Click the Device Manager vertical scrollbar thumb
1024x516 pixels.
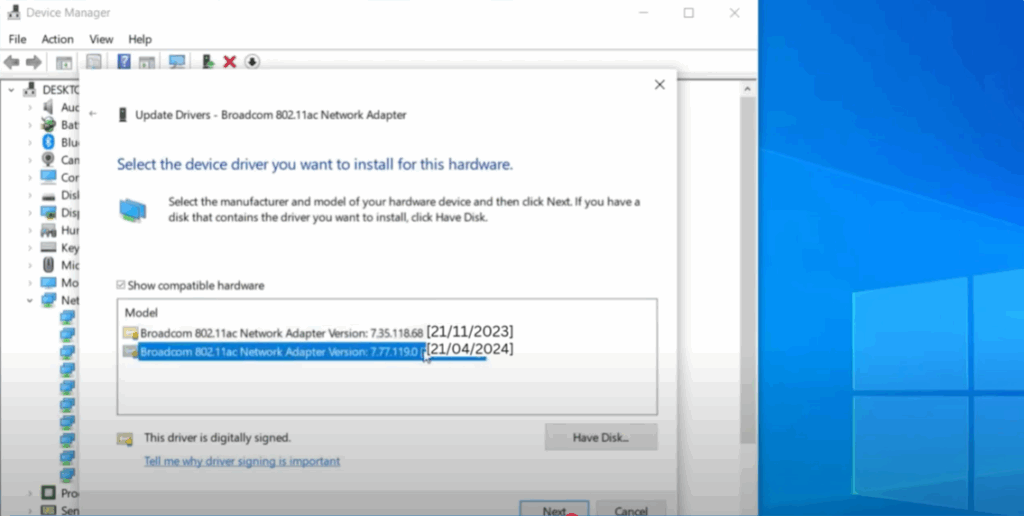[748, 270]
